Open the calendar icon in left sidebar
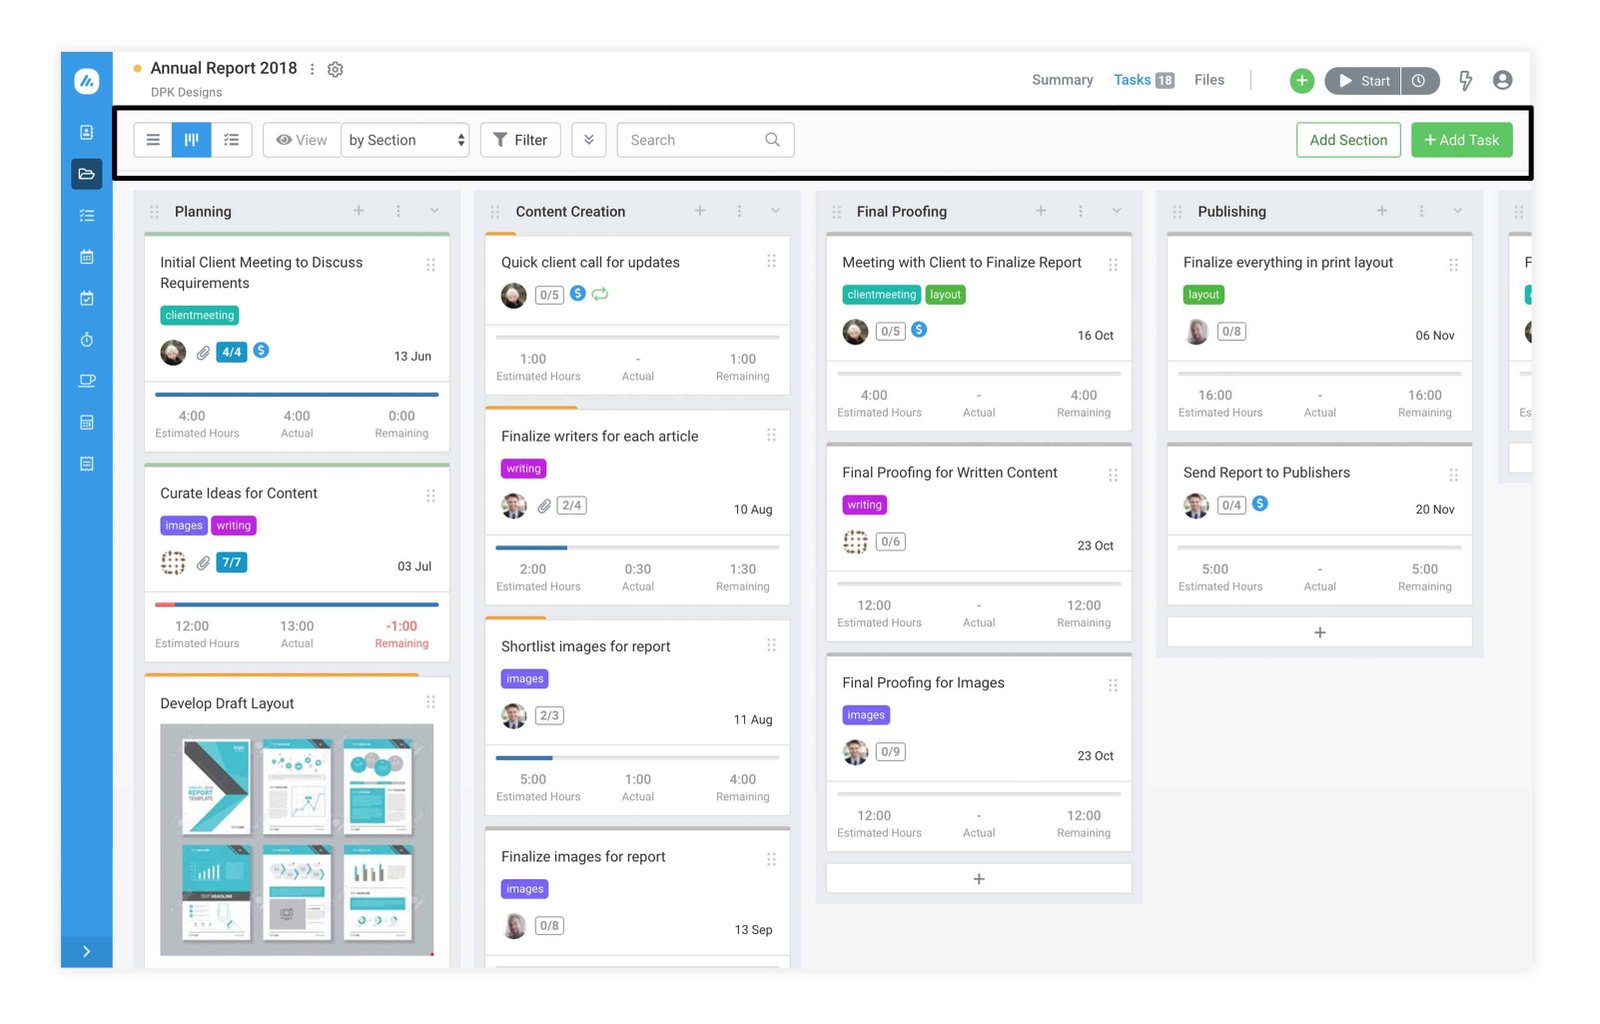Viewport: 1600px width, 1024px height. click(87, 257)
